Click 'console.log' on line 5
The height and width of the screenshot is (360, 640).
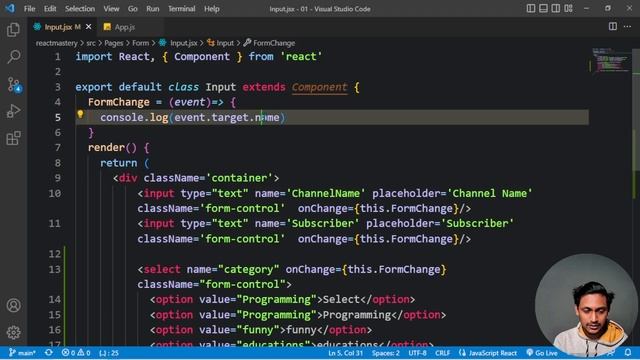(x=134, y=118)
